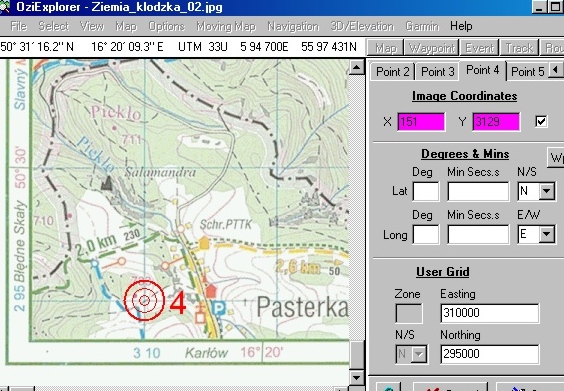
Task: Click the Map toolbar button
Action: point(386,48)
